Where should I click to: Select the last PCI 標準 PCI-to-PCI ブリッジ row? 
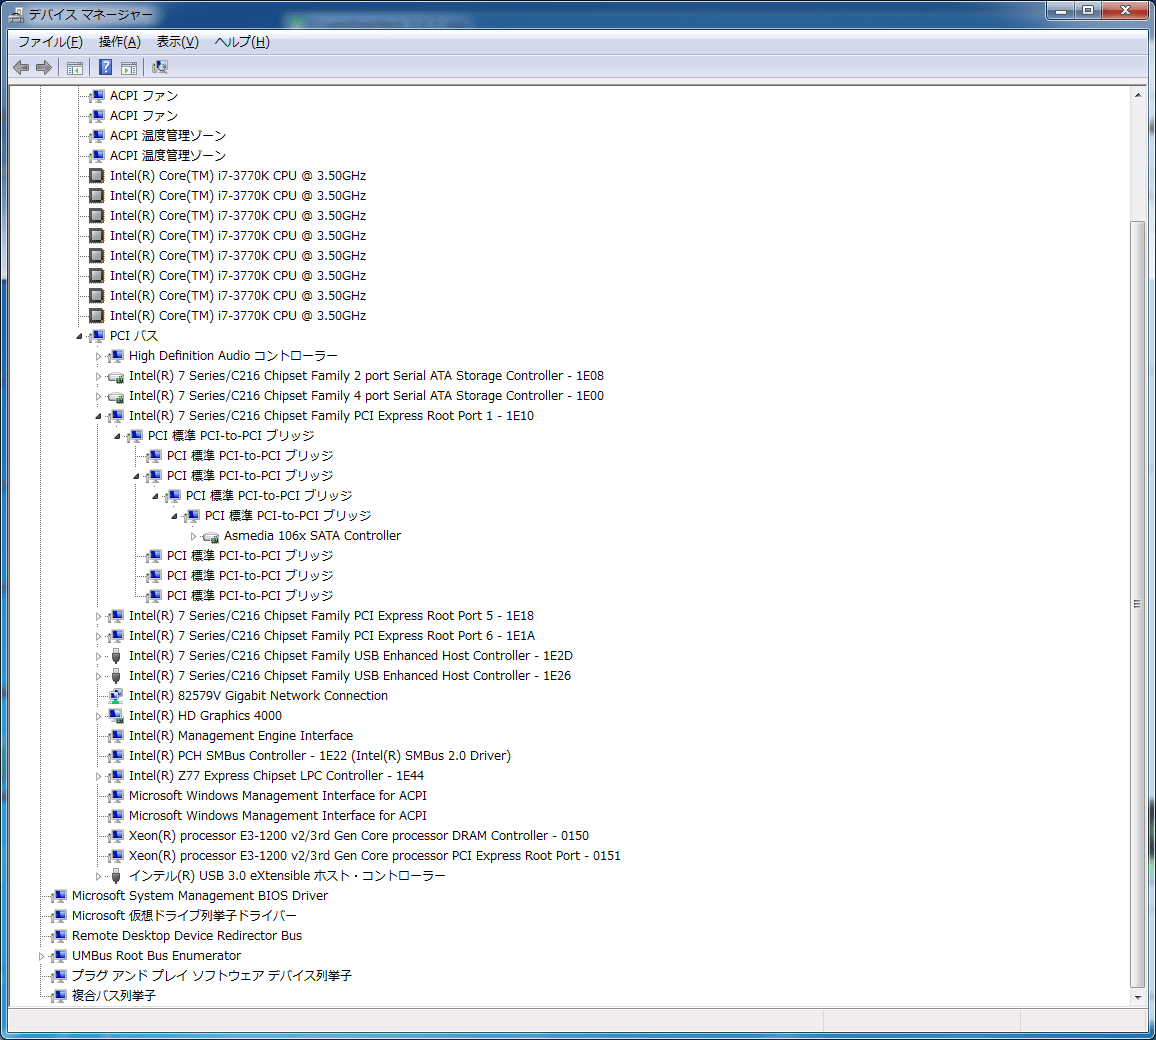pos(250,596)
